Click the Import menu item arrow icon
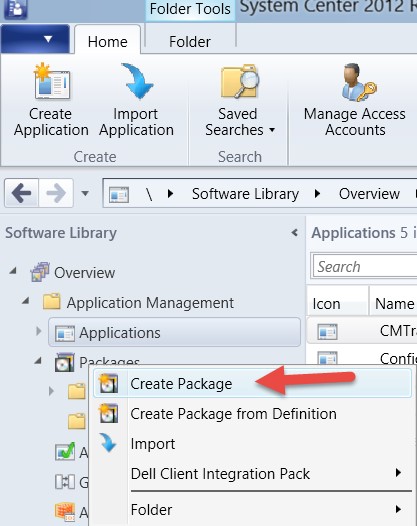This screenshot has height=526, width=417. 108,443
